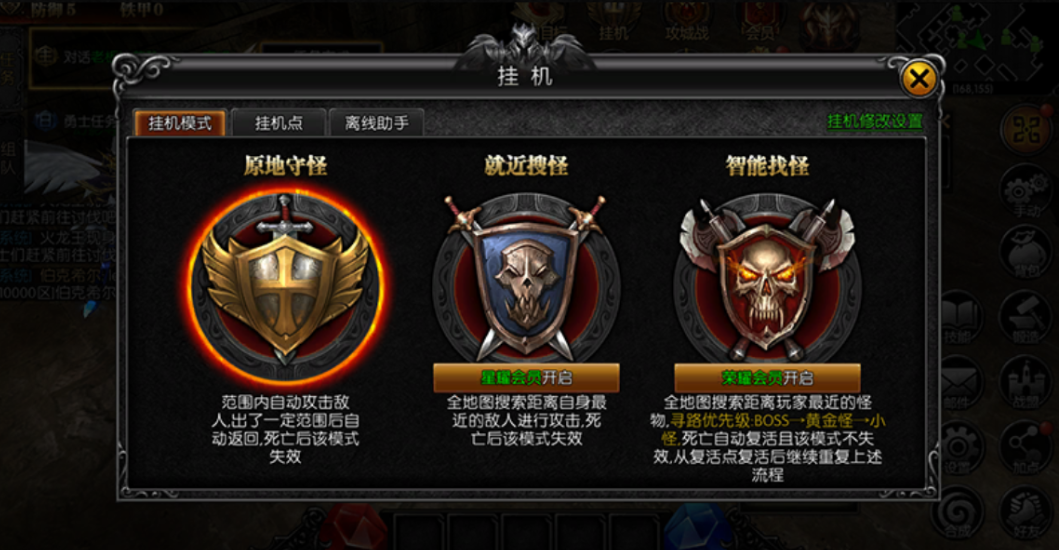Click the 荣耀会员开启 button

[767, 377]
